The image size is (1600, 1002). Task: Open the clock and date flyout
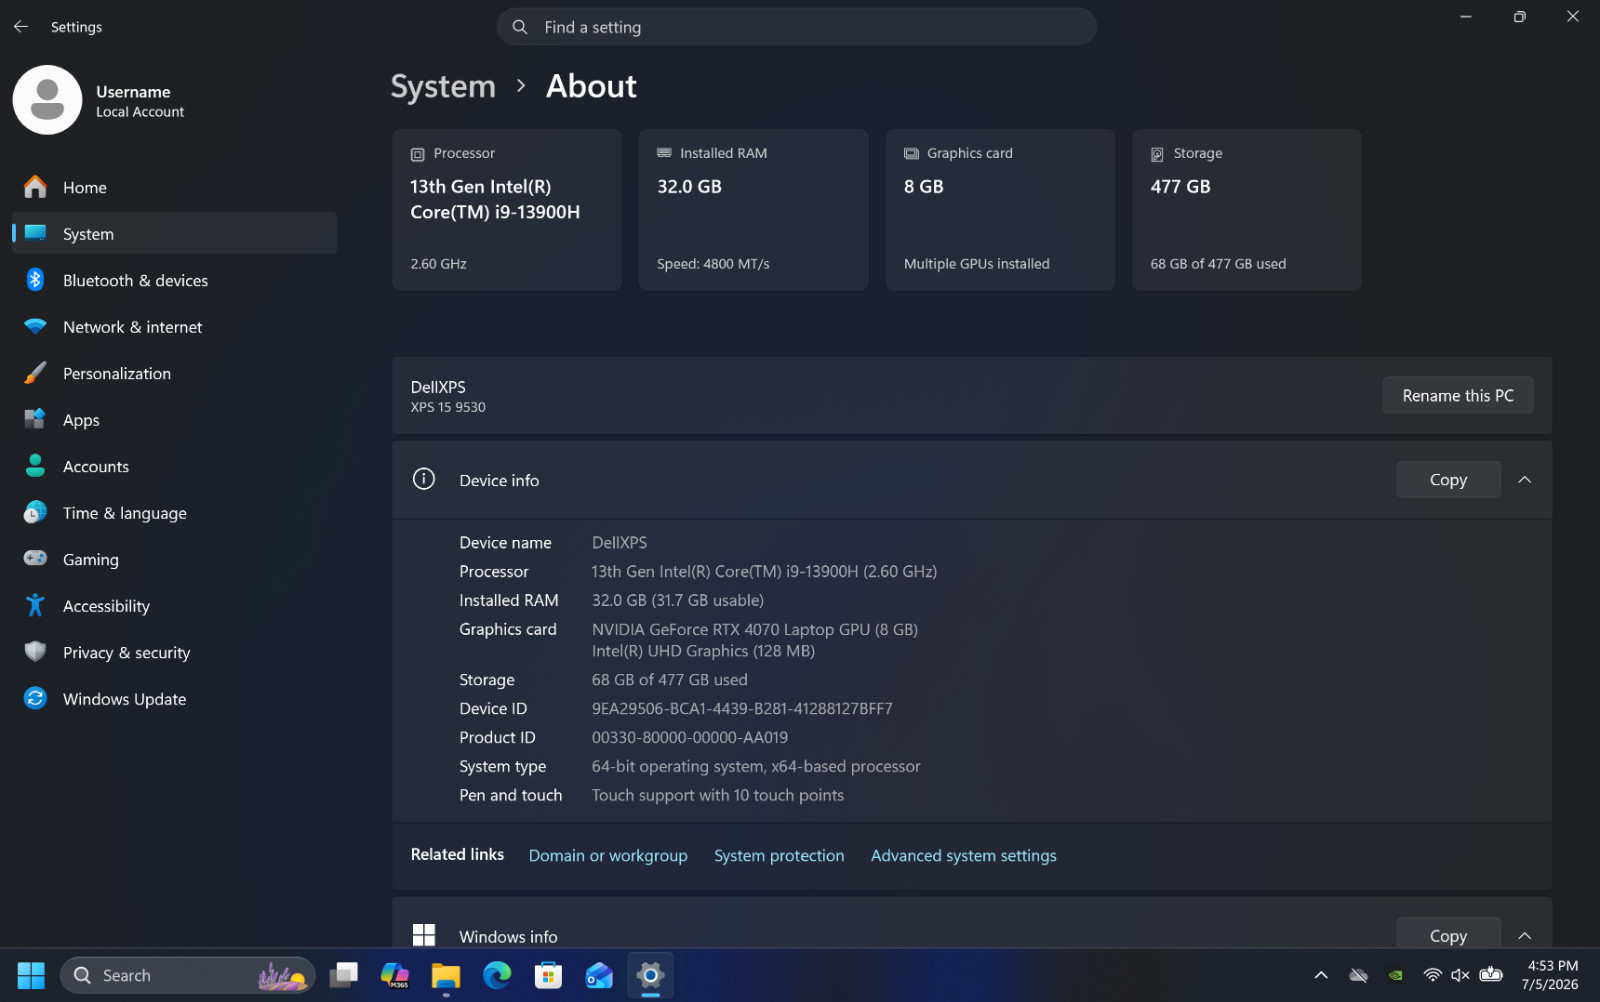point(1551,975)
